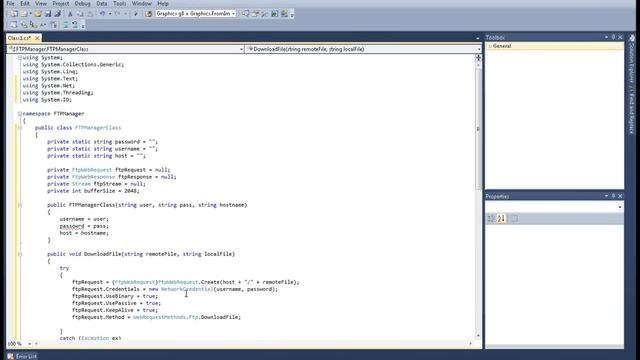Viewport: 640px width, 360px height.
Task: Expand the General group in Toolbox
Action: click(x=490, y=46)
